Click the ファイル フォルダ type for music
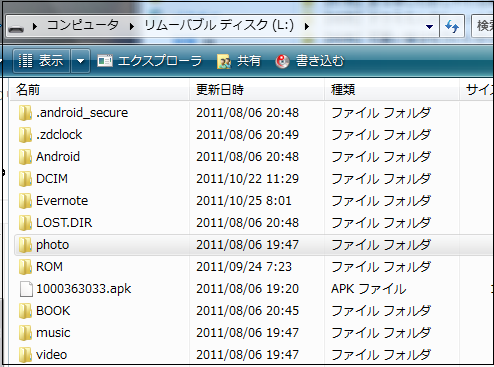The height and width of the screenshot is (367, 494). pyautogui.click(x=381, y=333)
